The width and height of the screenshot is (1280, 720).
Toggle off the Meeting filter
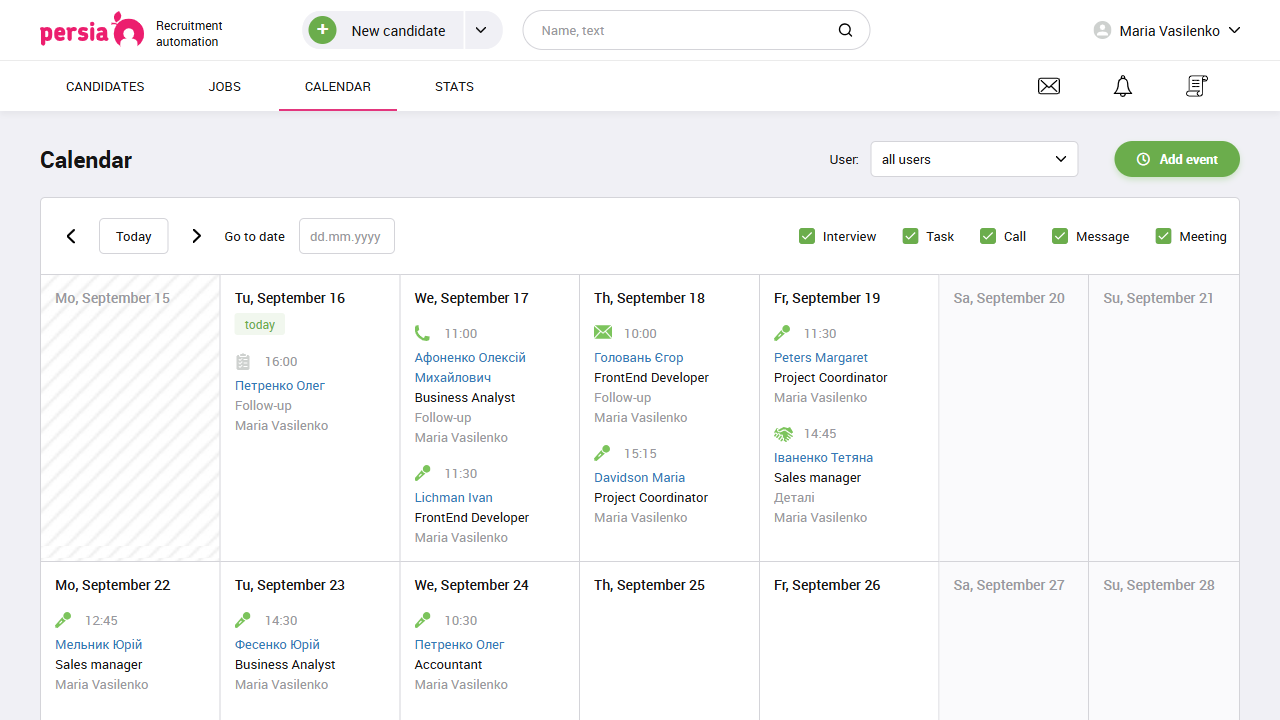click(1163, 236)
